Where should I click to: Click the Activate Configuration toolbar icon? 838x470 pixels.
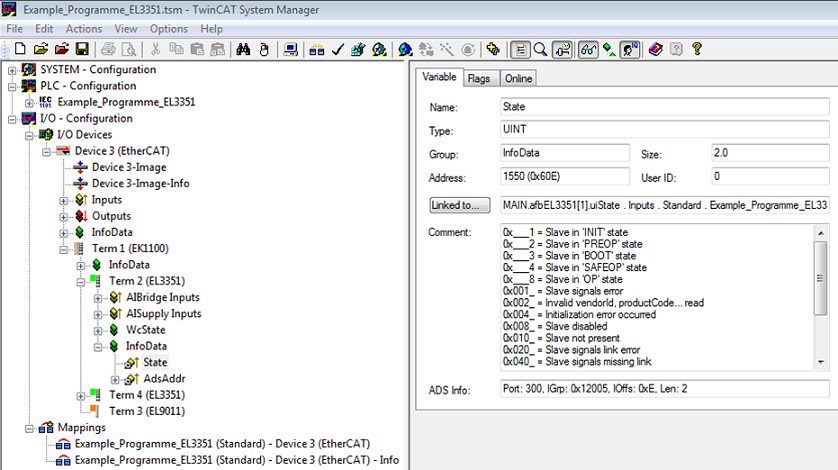click(358, 49)
